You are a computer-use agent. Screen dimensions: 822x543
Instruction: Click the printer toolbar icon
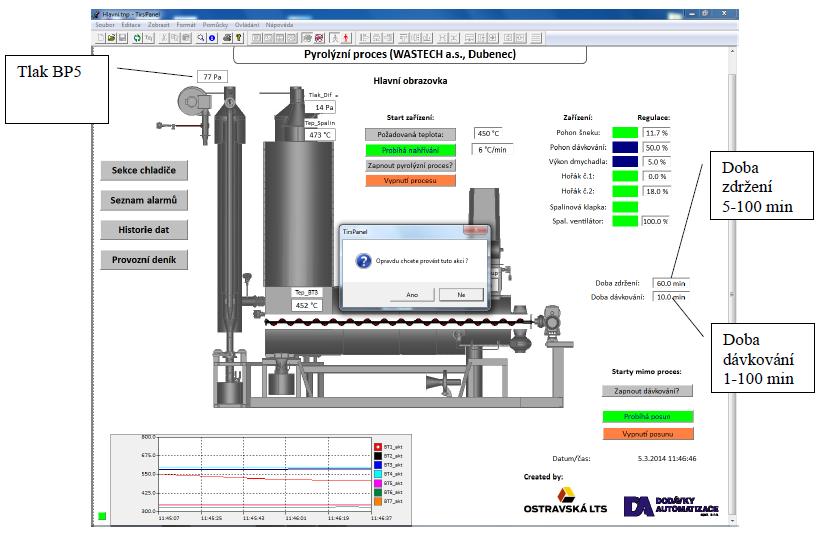point(228,38)
